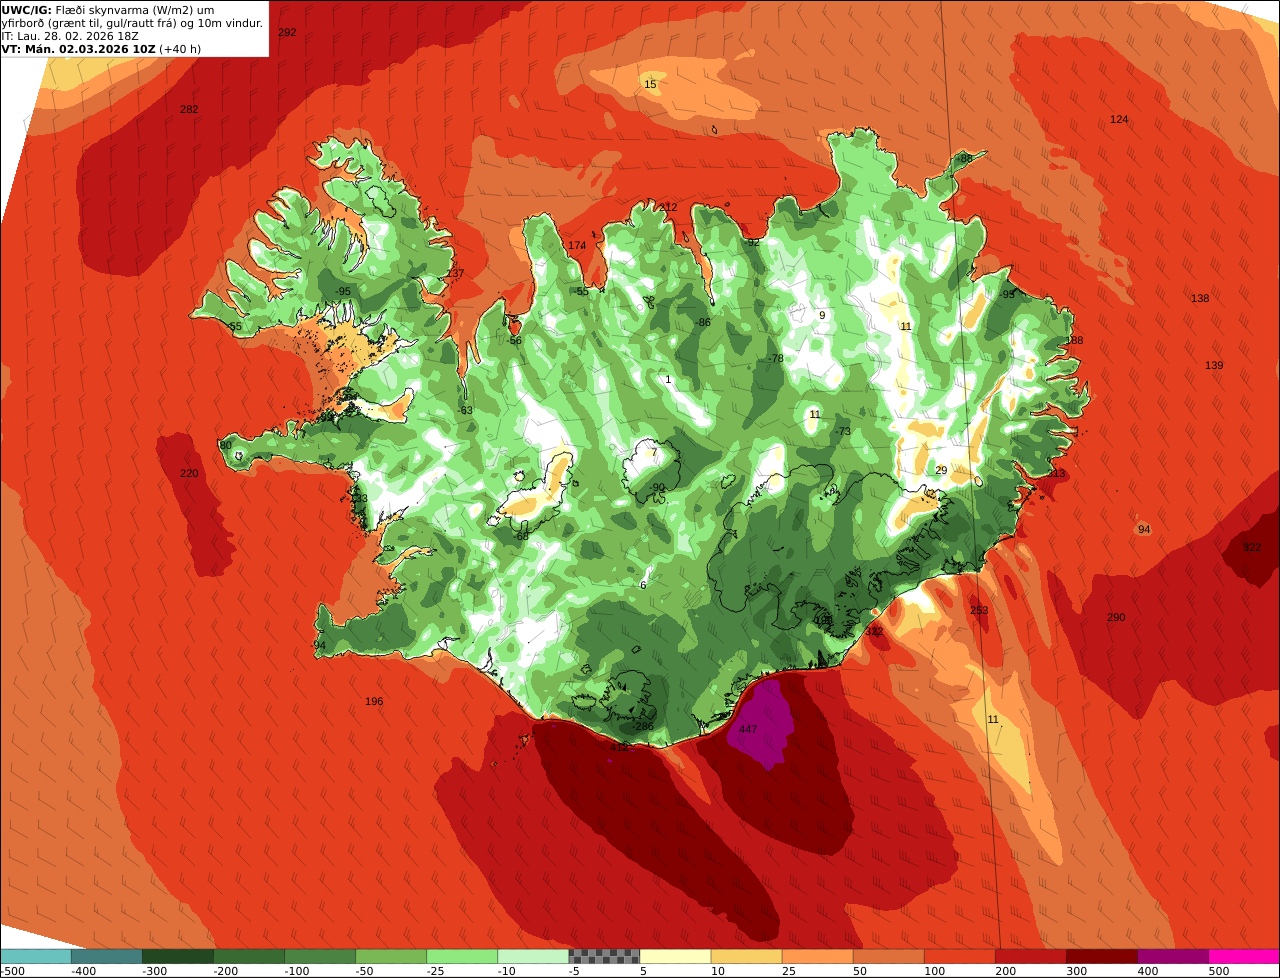Viewport: 1280px width, 978px height.
Task: Select the -68 value label
Action: (x=521, y=537)
